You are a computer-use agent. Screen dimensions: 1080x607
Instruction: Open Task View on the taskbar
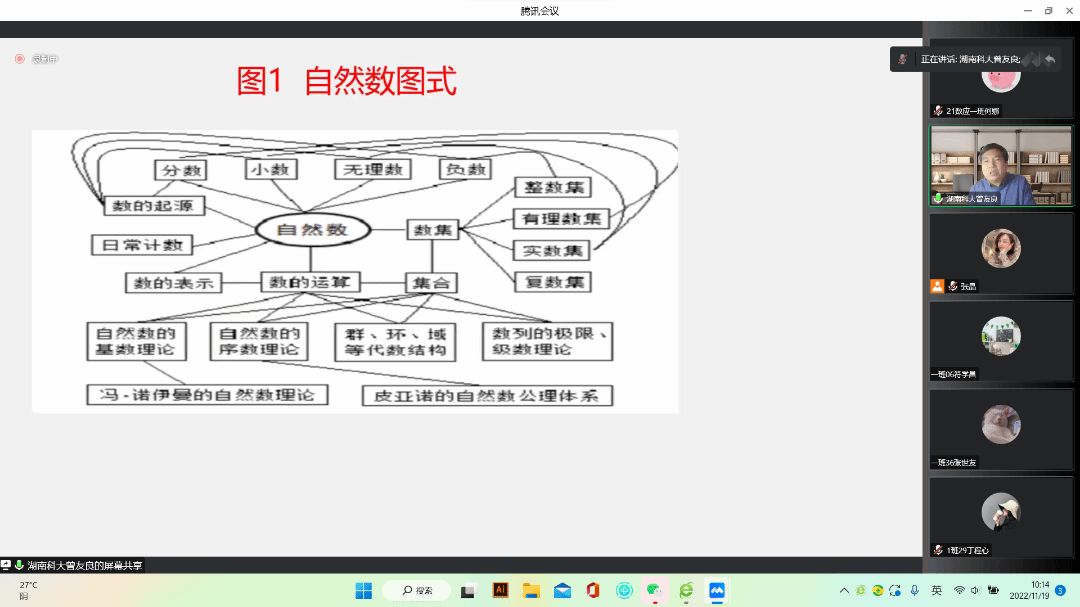coord(468,591)
